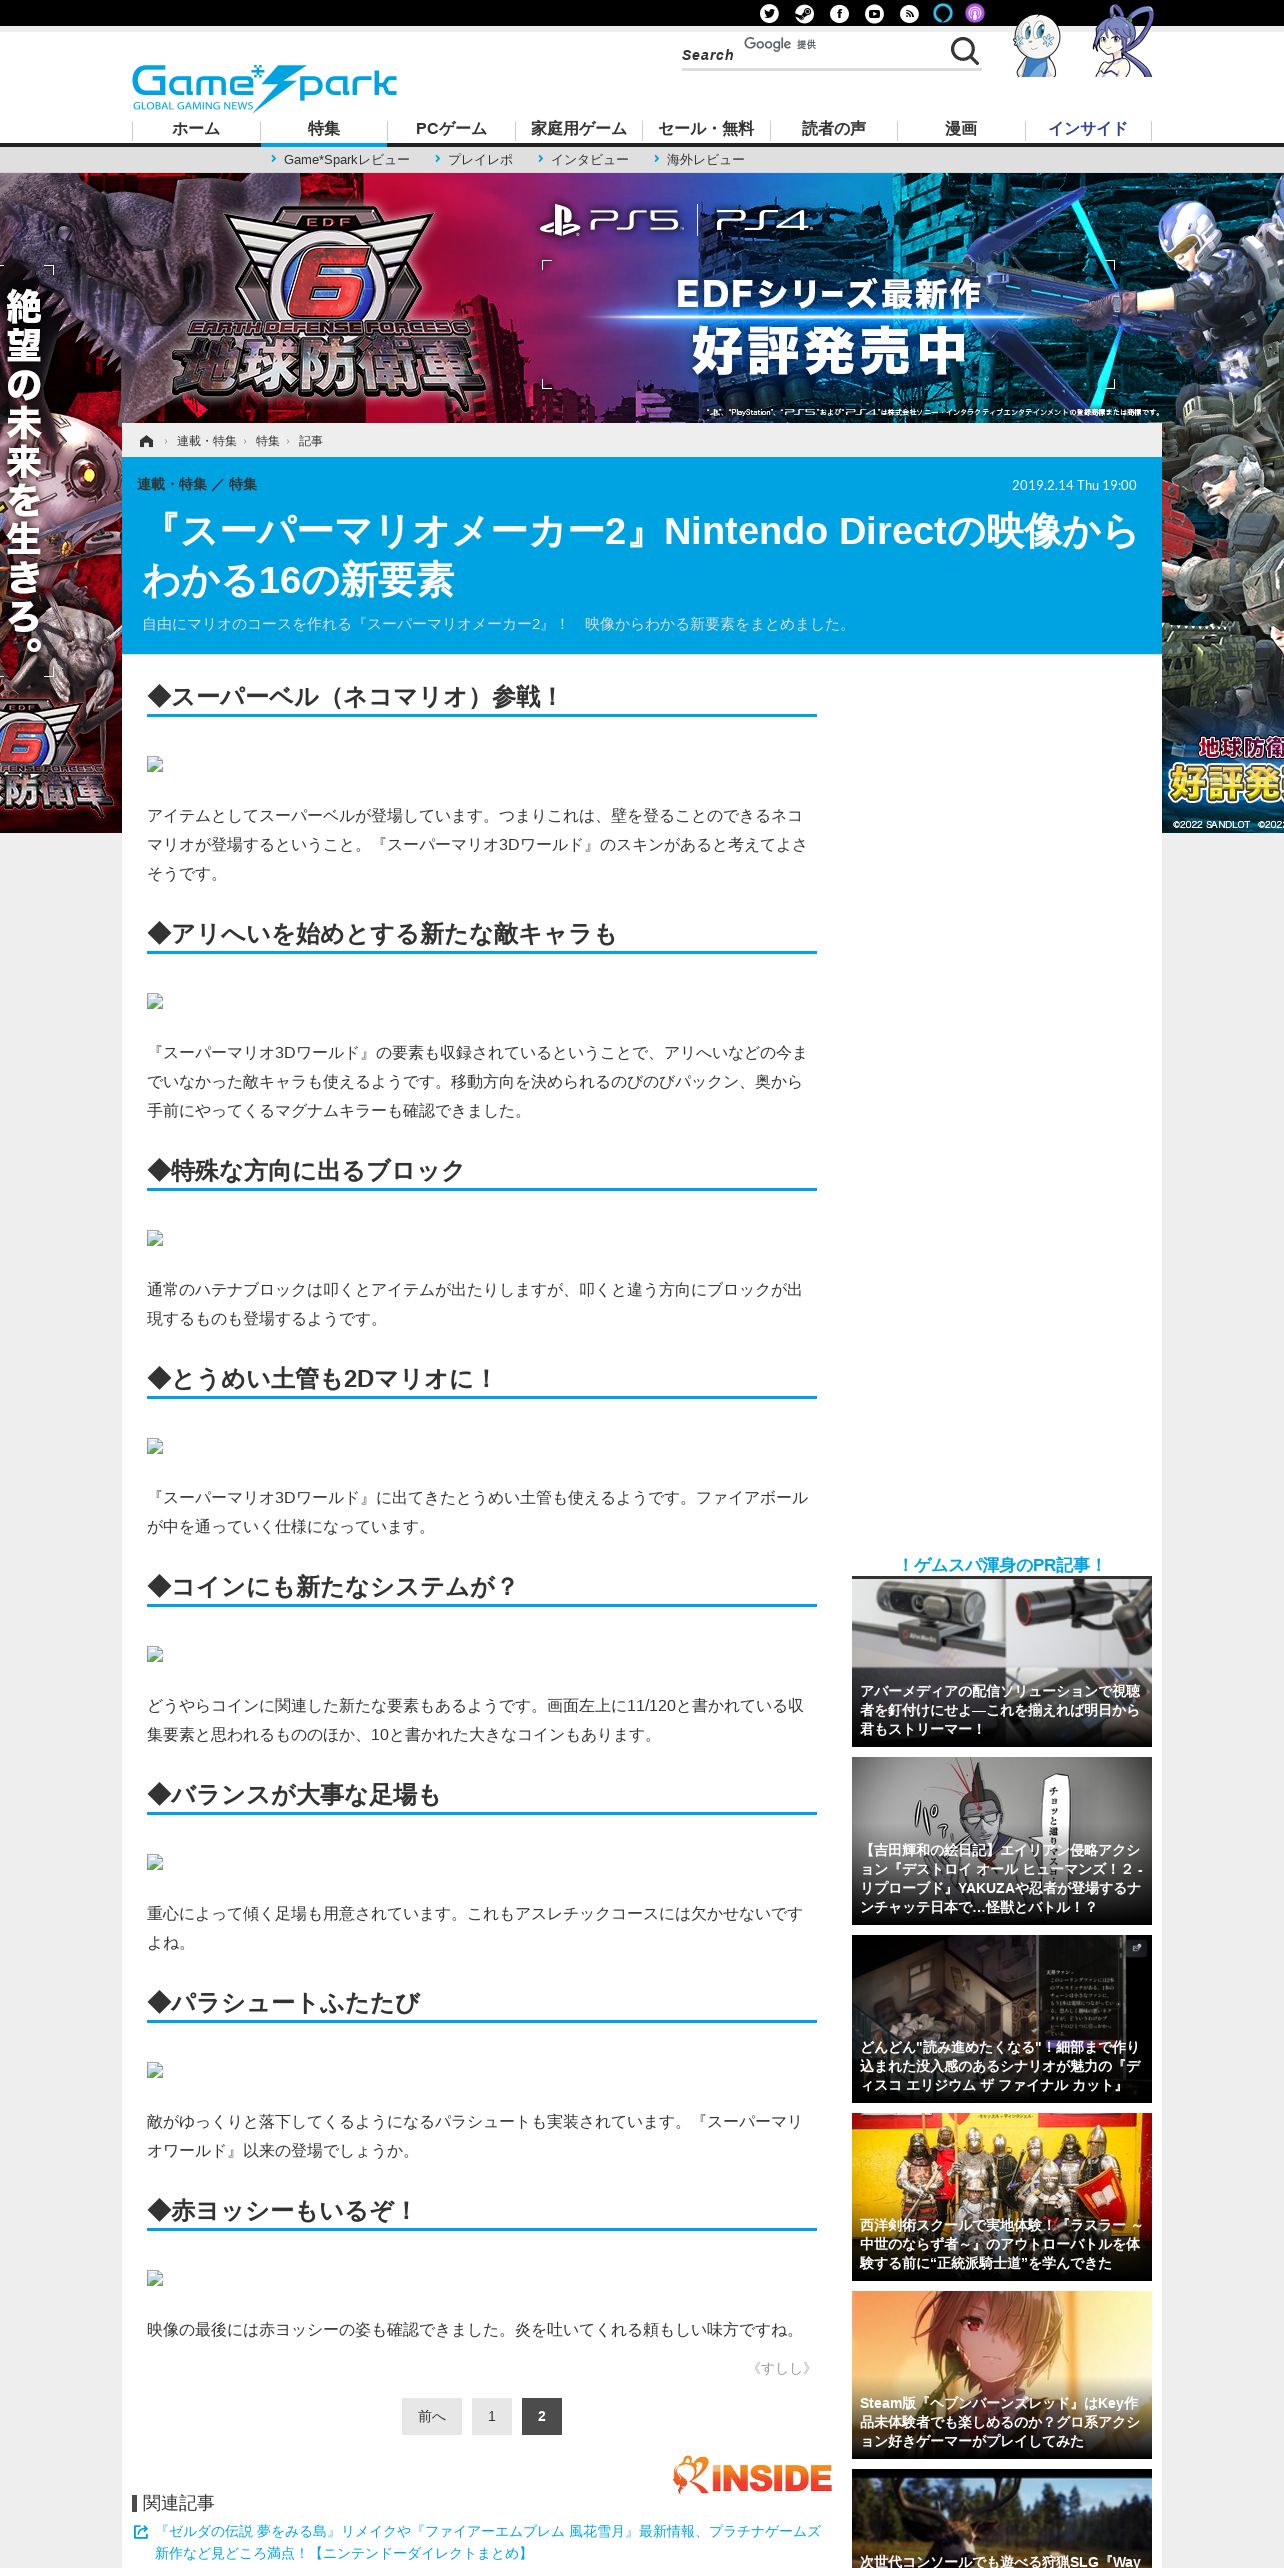This screenshot has width=1284, height=2568.
Task: Open the Alexa ring icon
Action: (x=942, y=13)
